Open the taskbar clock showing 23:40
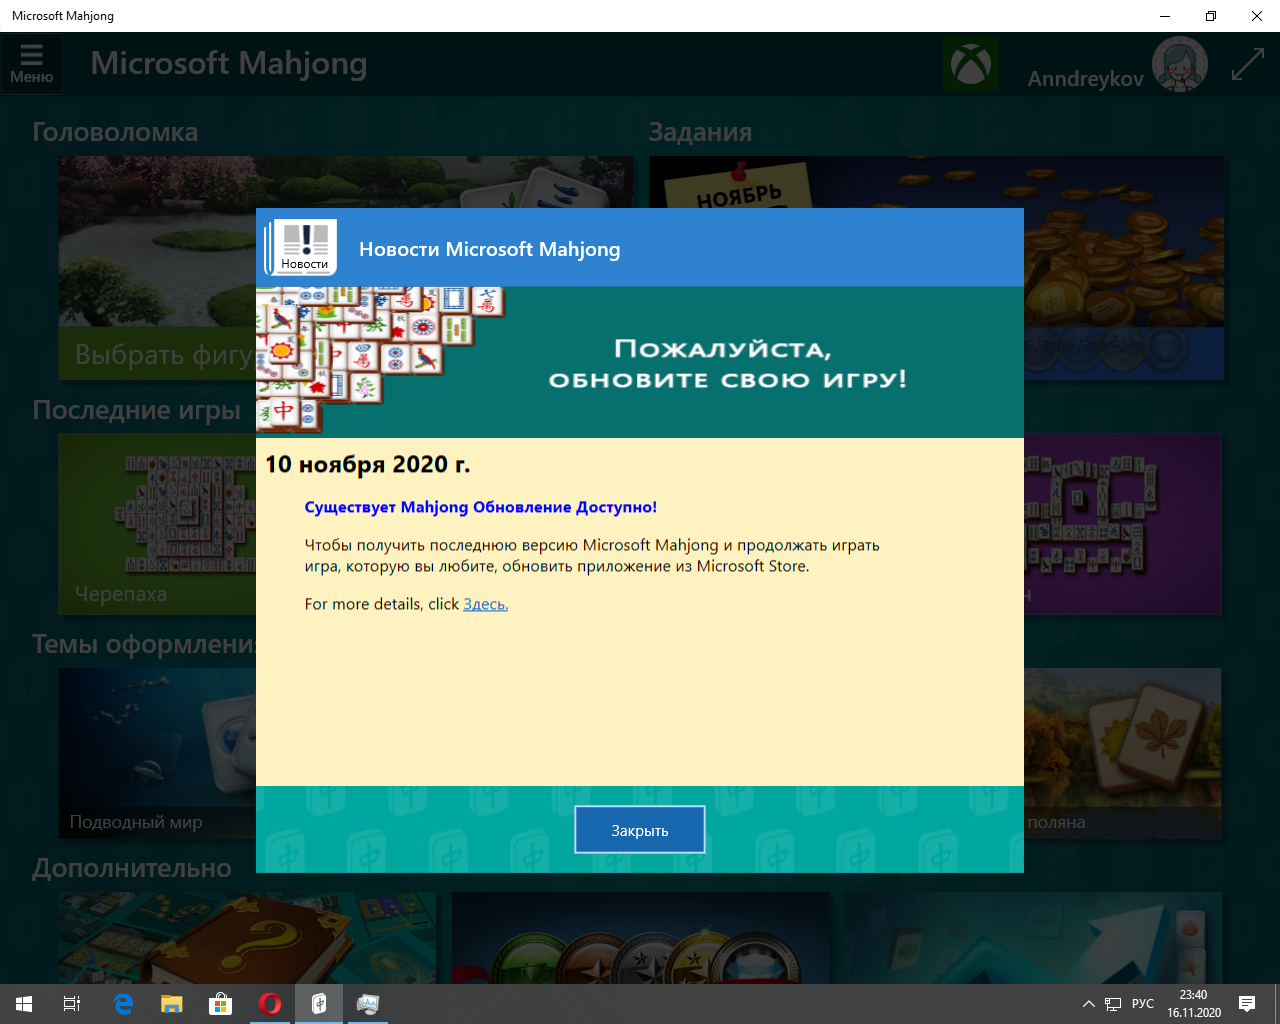The image size is (1280, 1024). click(x=1193, y=1004)
